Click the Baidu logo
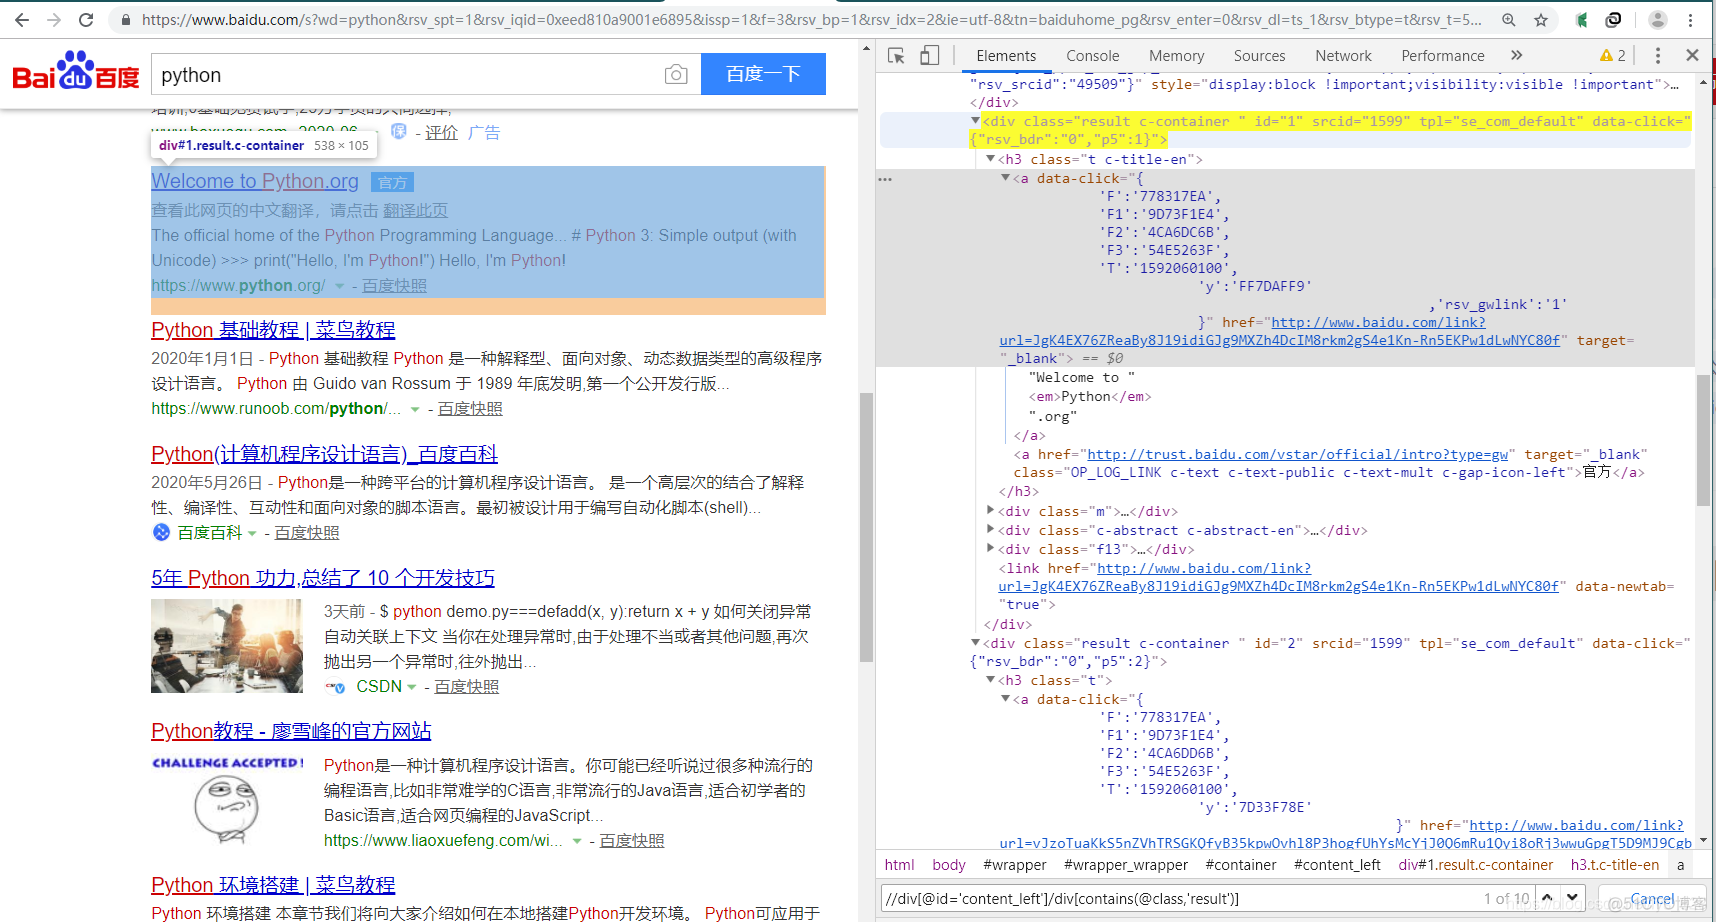 pos(76,72)
